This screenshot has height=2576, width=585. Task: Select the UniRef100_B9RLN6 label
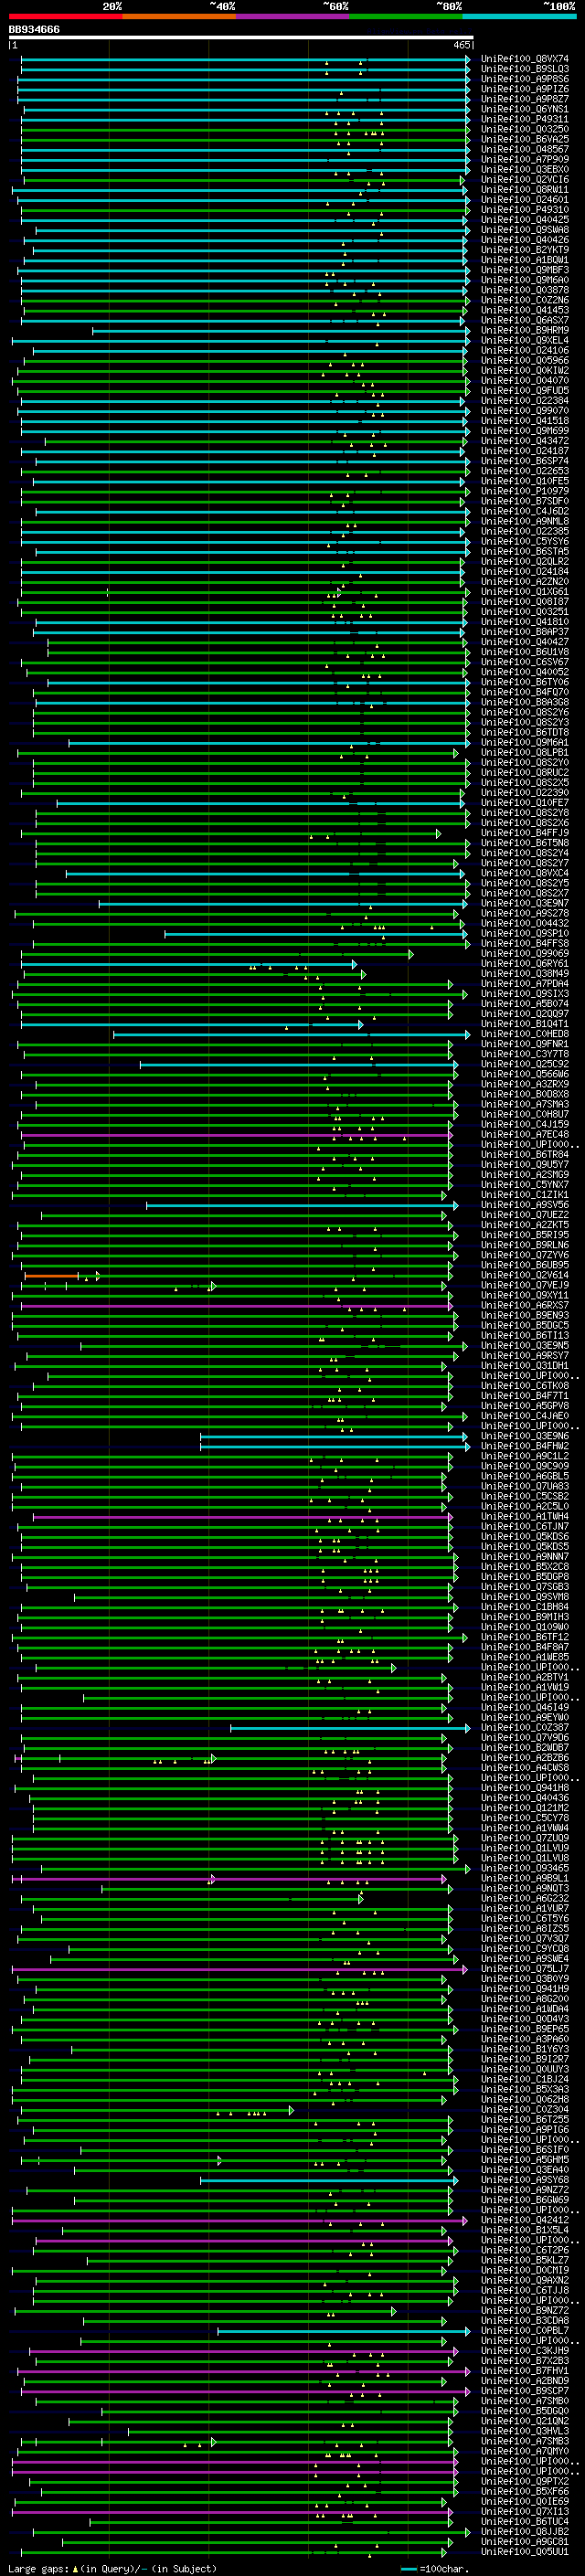(x=525, y=1245)
